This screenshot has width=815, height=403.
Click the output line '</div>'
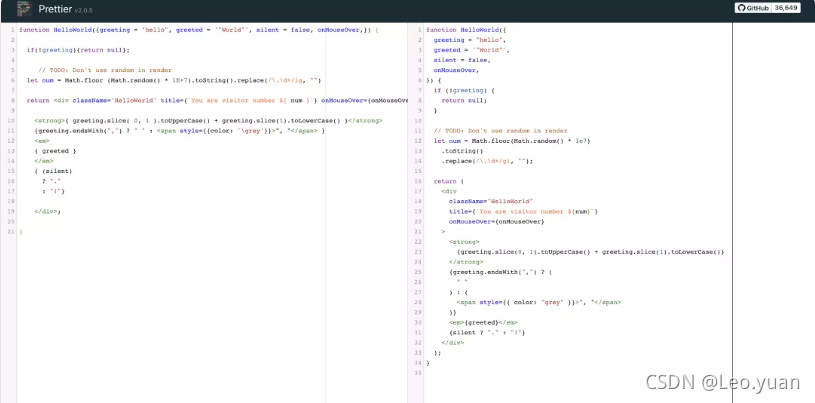coord(453,343)
